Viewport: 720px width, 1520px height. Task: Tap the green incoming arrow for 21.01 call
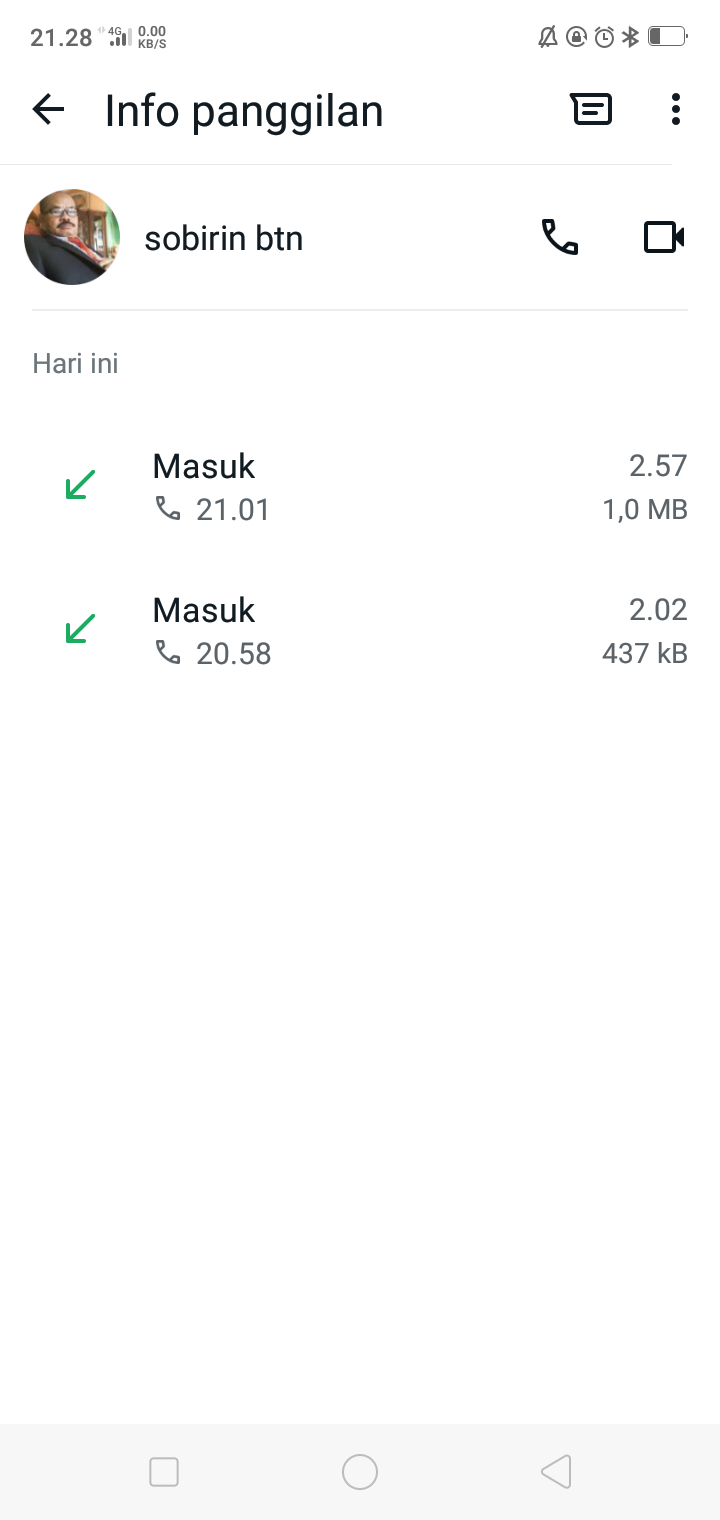click(80, 485)
